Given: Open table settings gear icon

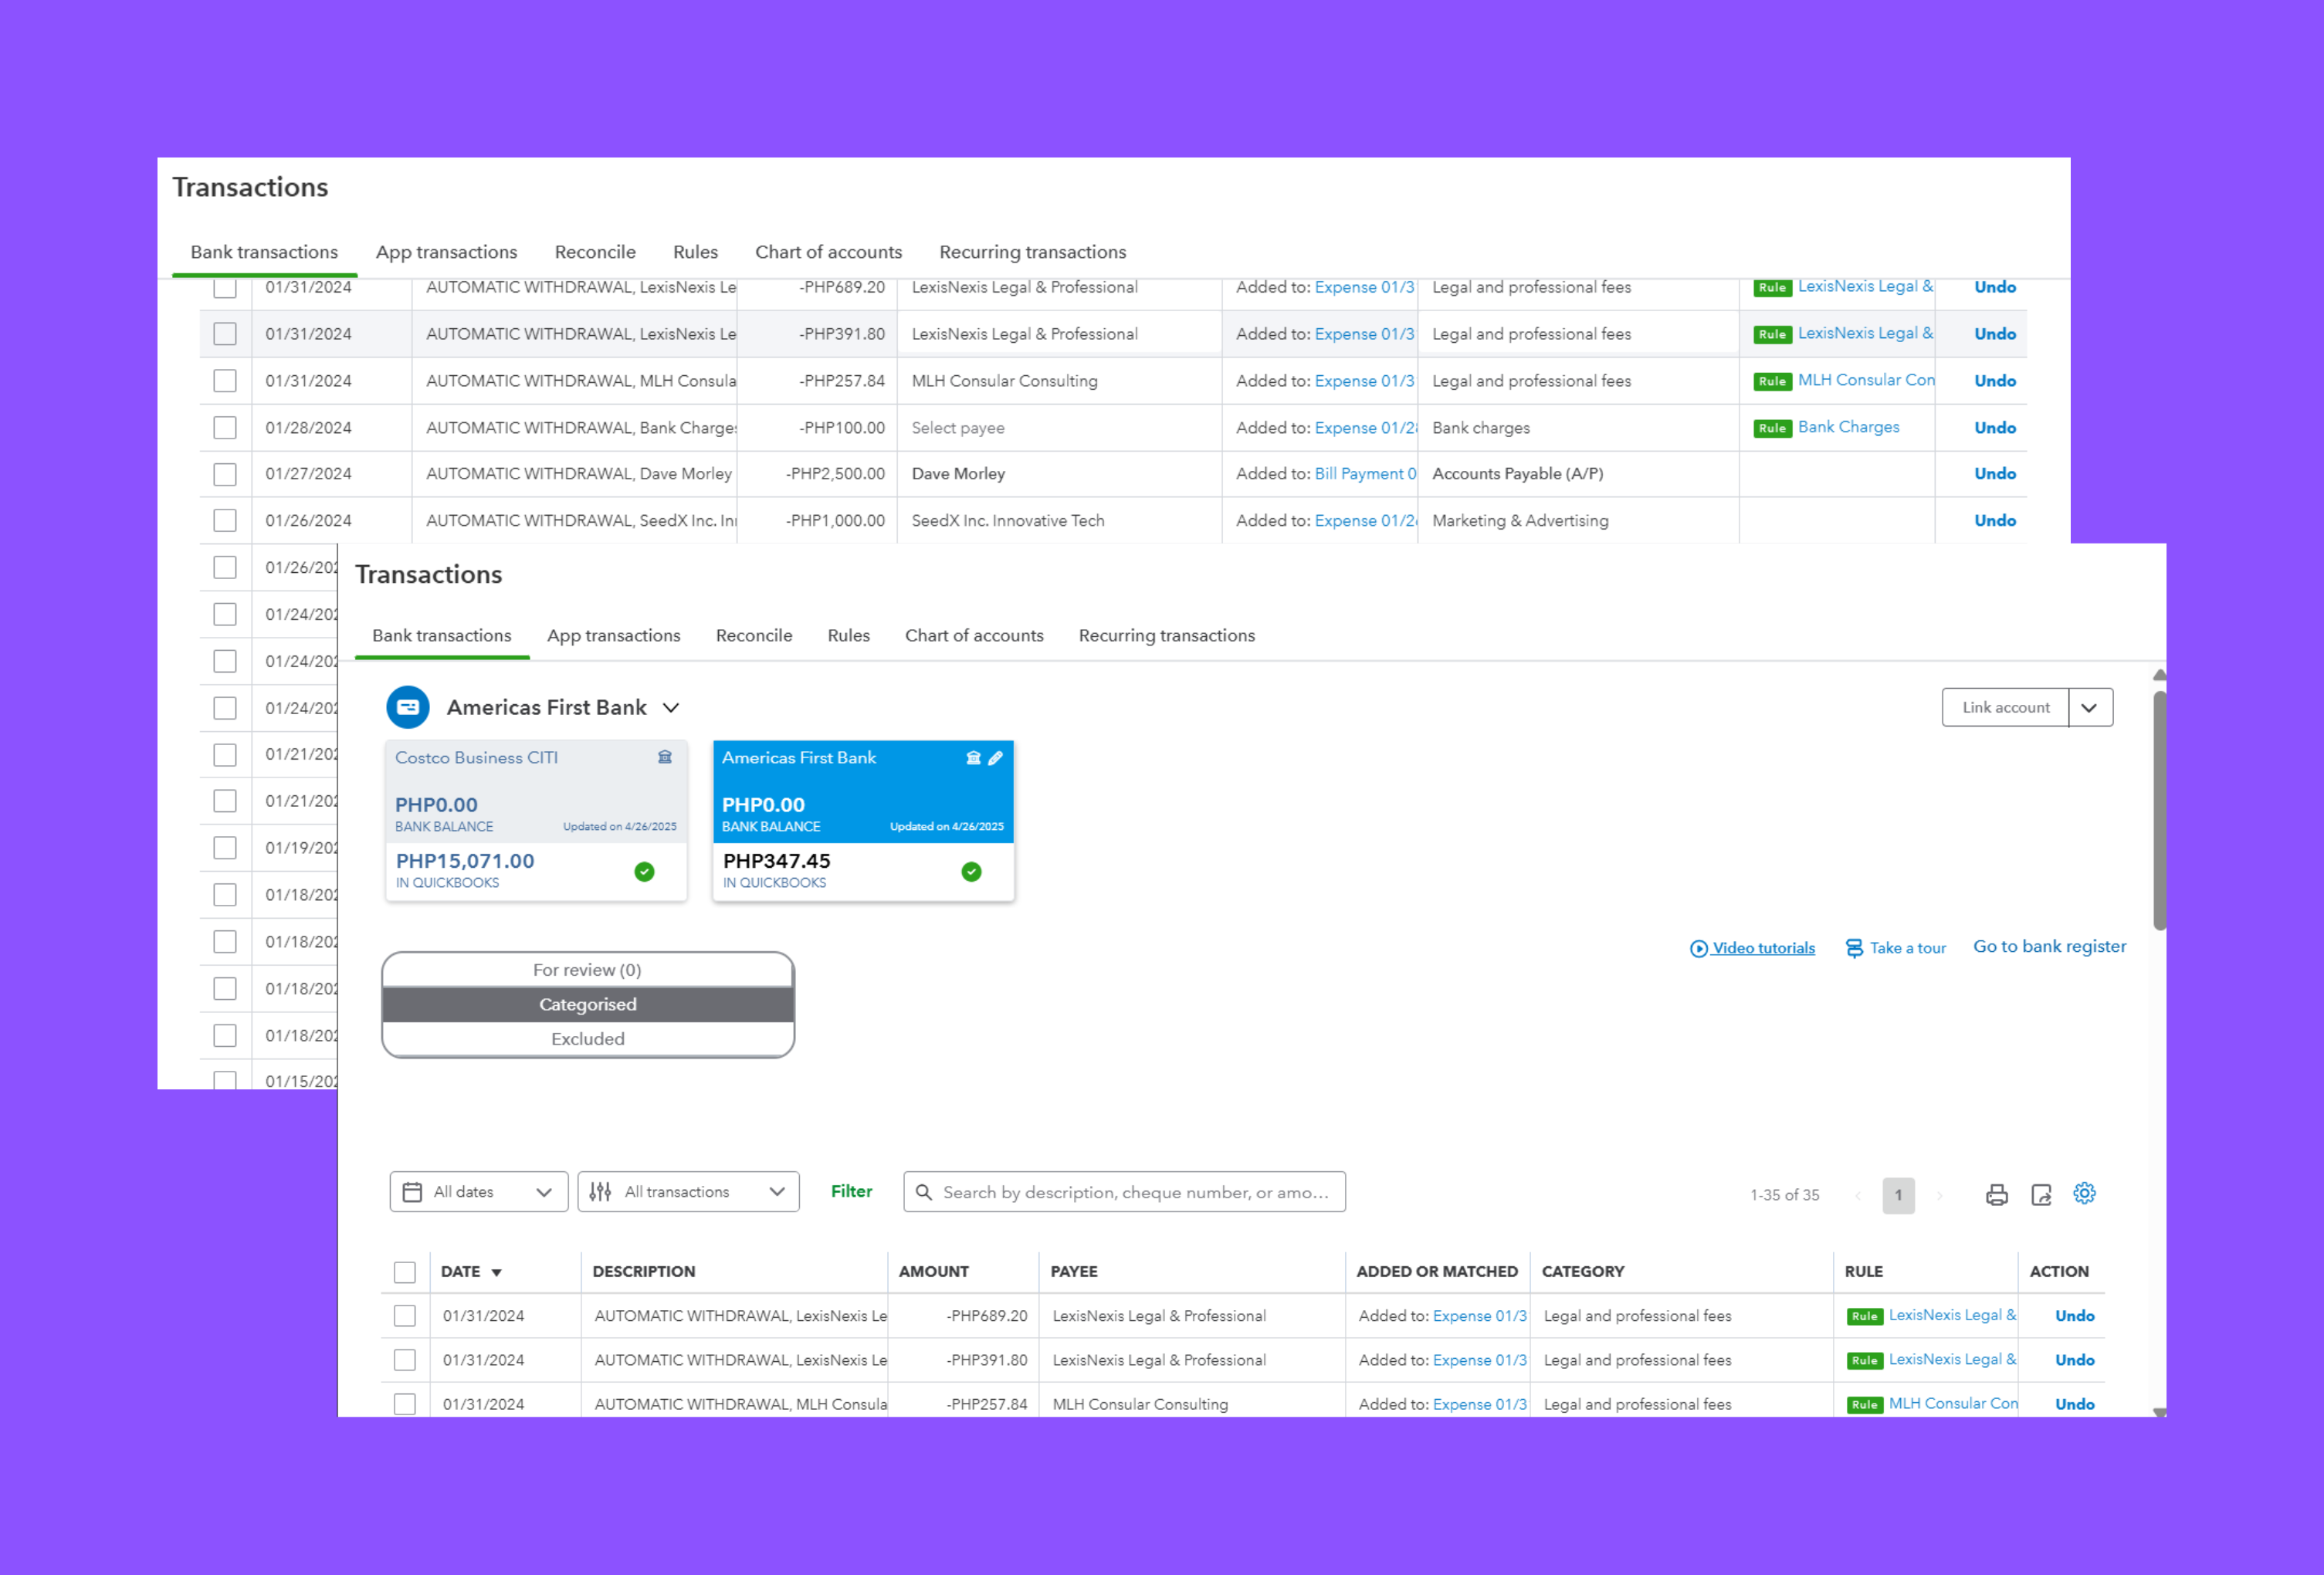Looking at the screenshot, I should 2084,1193.
